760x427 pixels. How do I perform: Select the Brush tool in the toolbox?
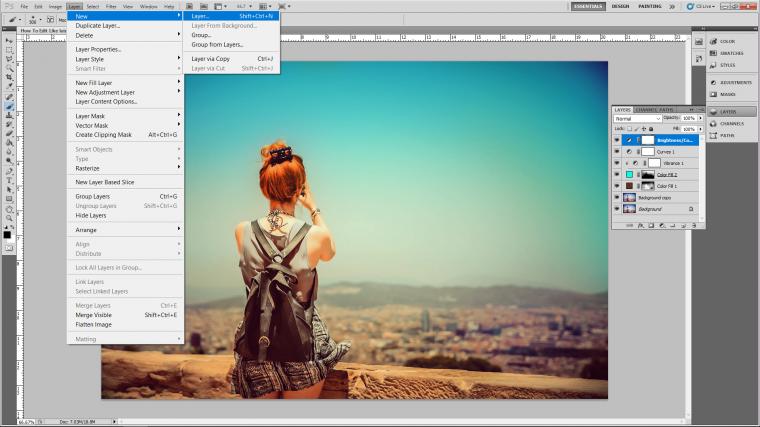9,107
